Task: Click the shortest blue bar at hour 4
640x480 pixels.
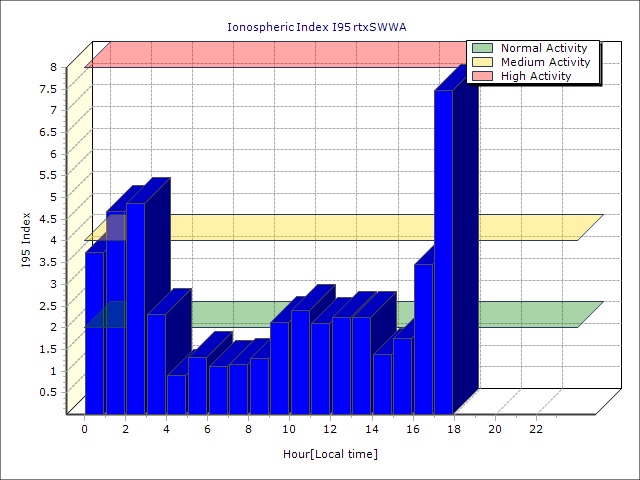Action: (176, 394)
